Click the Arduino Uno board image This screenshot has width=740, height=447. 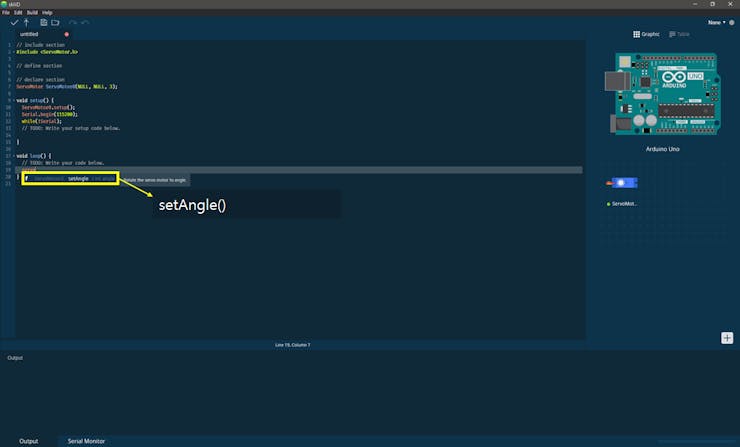click(x=663, y=93)
